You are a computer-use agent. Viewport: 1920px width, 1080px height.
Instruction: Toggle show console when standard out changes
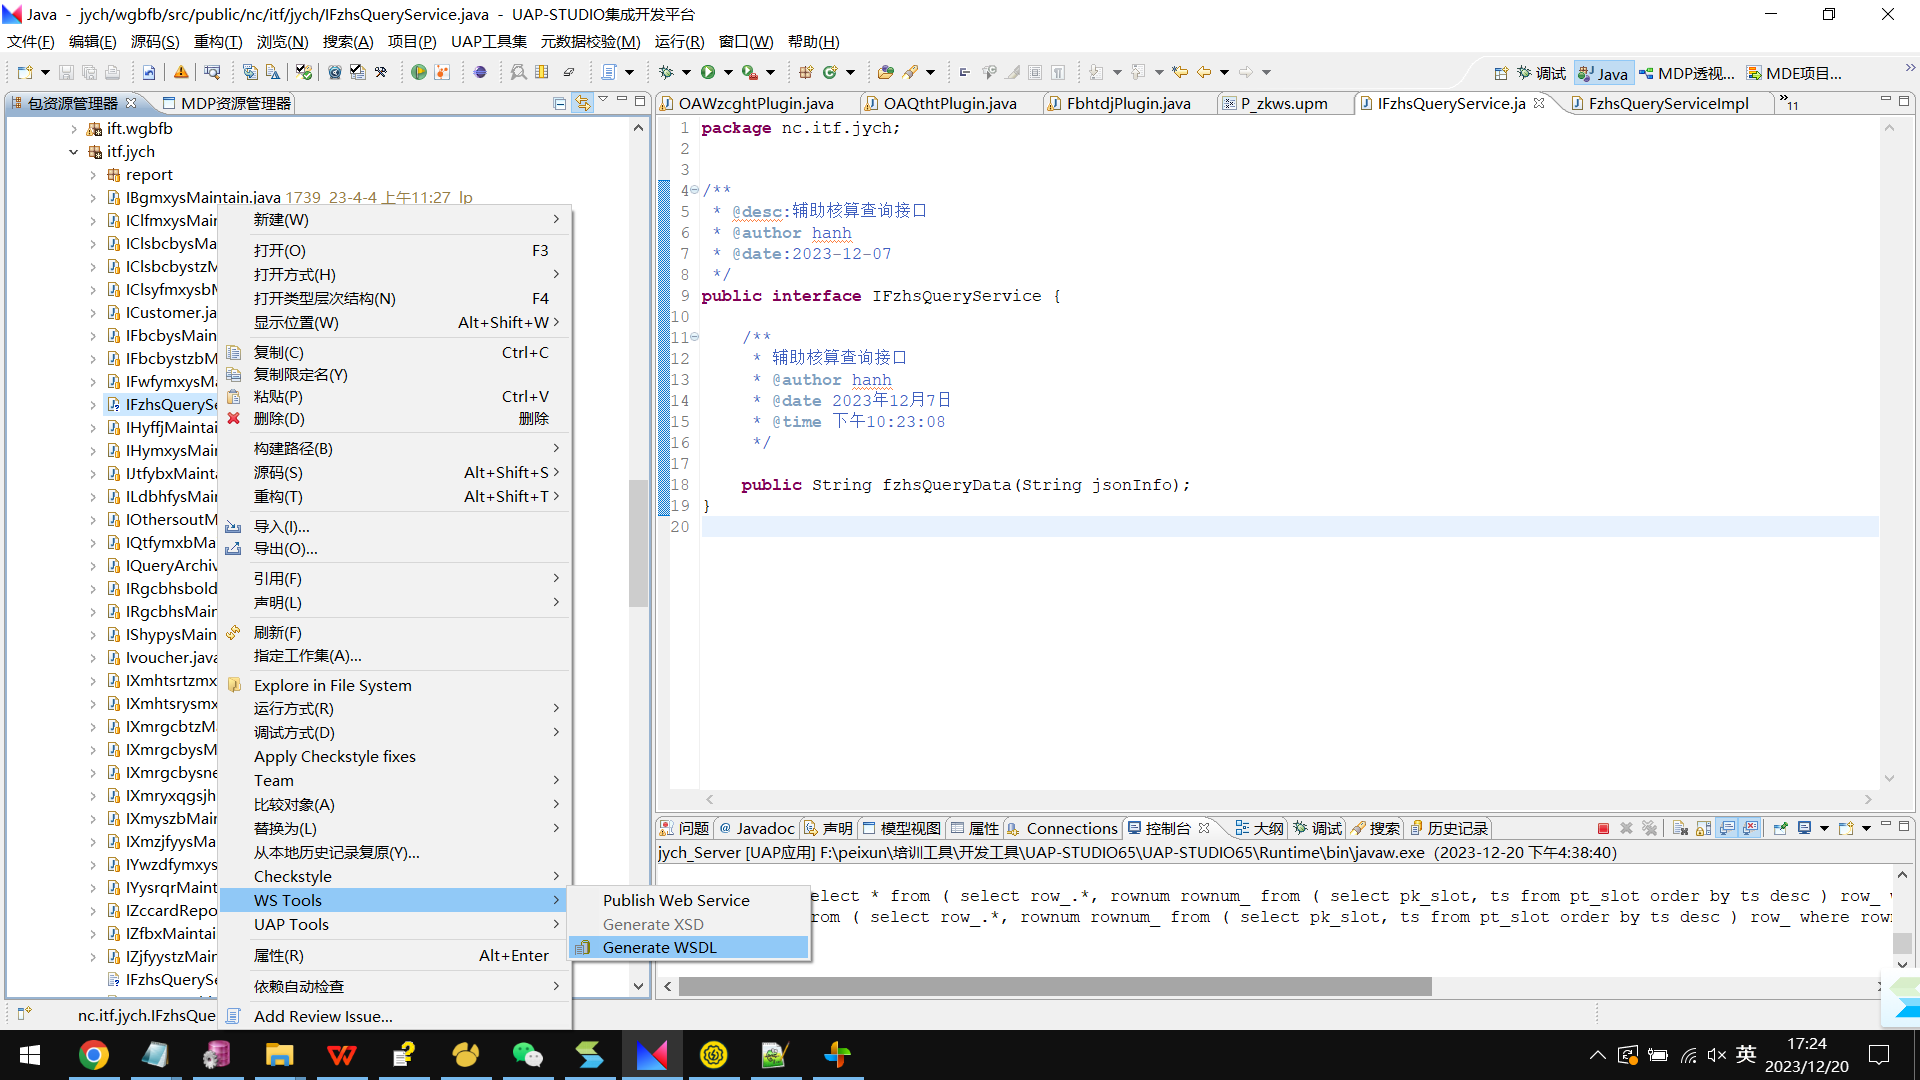pyautogui.click(x=1727, y=828)
